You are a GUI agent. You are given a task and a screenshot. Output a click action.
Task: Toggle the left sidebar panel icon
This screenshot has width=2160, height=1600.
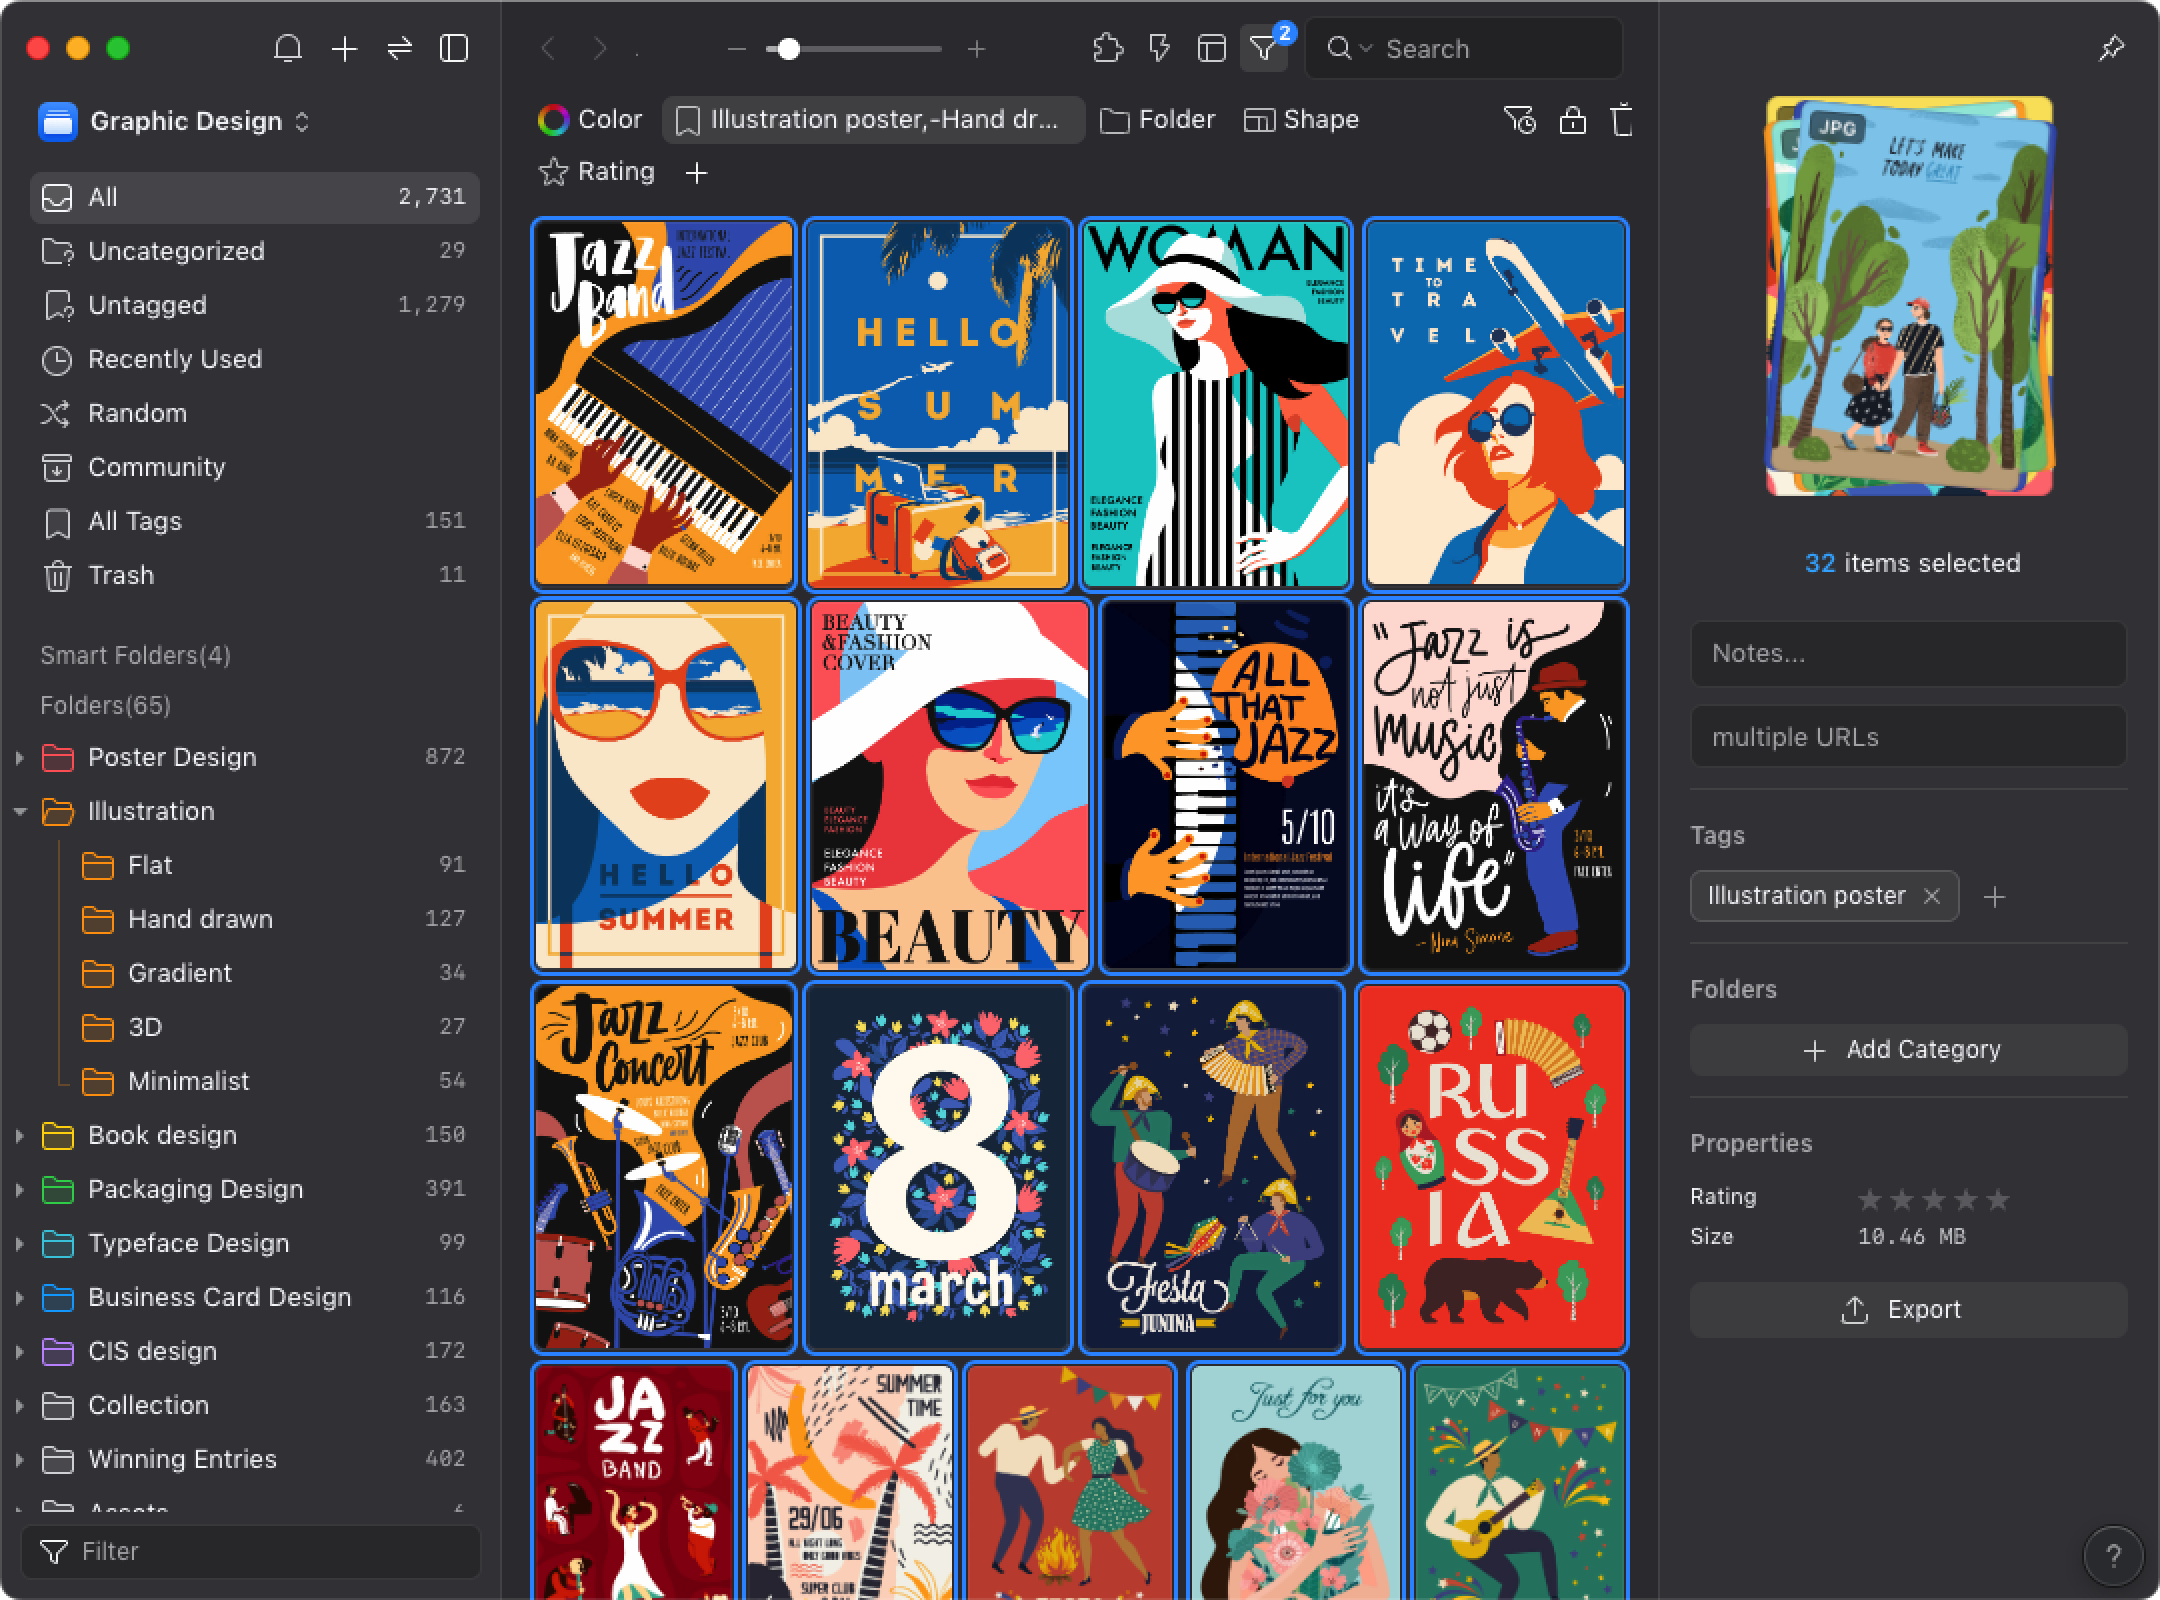tap(454, 48)
